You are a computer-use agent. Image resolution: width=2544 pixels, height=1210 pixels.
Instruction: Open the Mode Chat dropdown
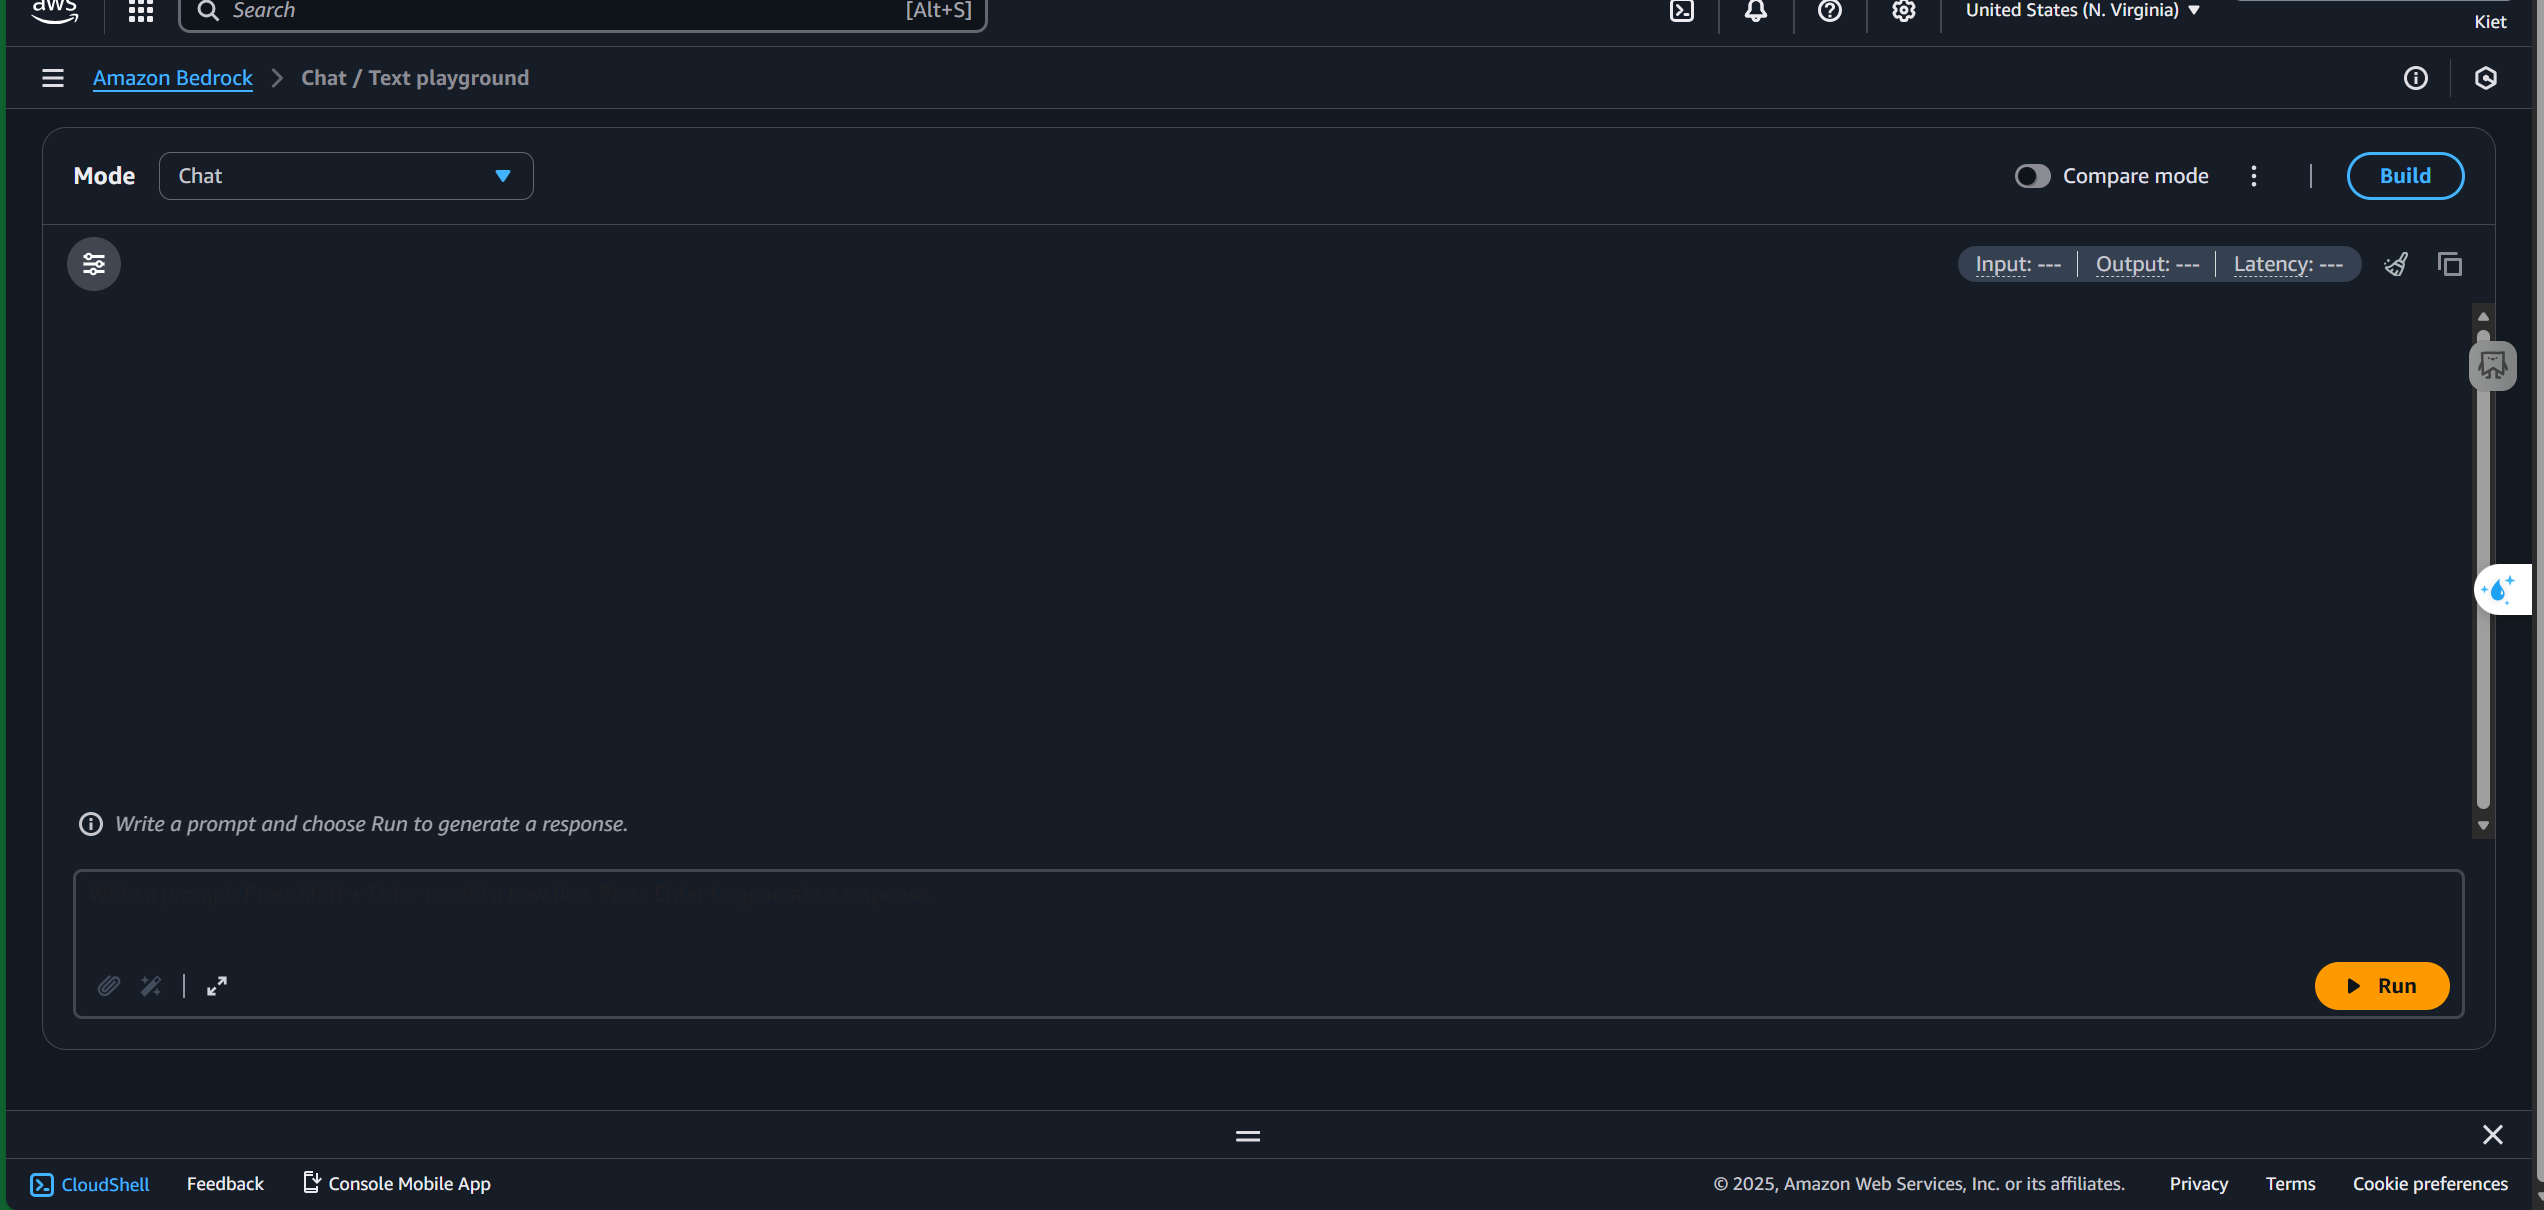pos(346,176)
